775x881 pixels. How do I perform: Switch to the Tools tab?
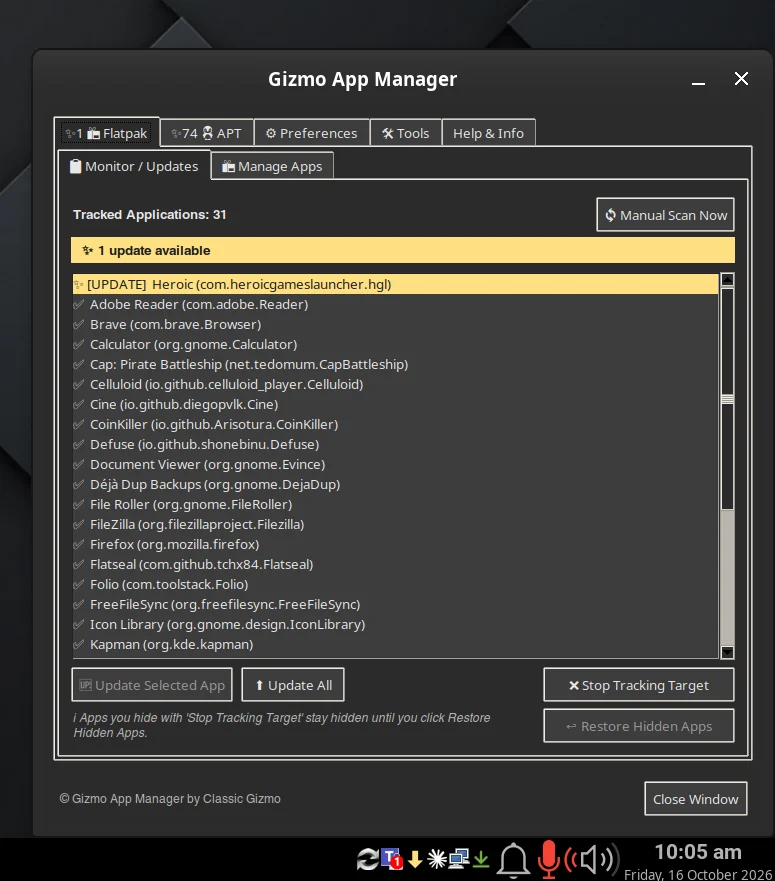point(406,133)
